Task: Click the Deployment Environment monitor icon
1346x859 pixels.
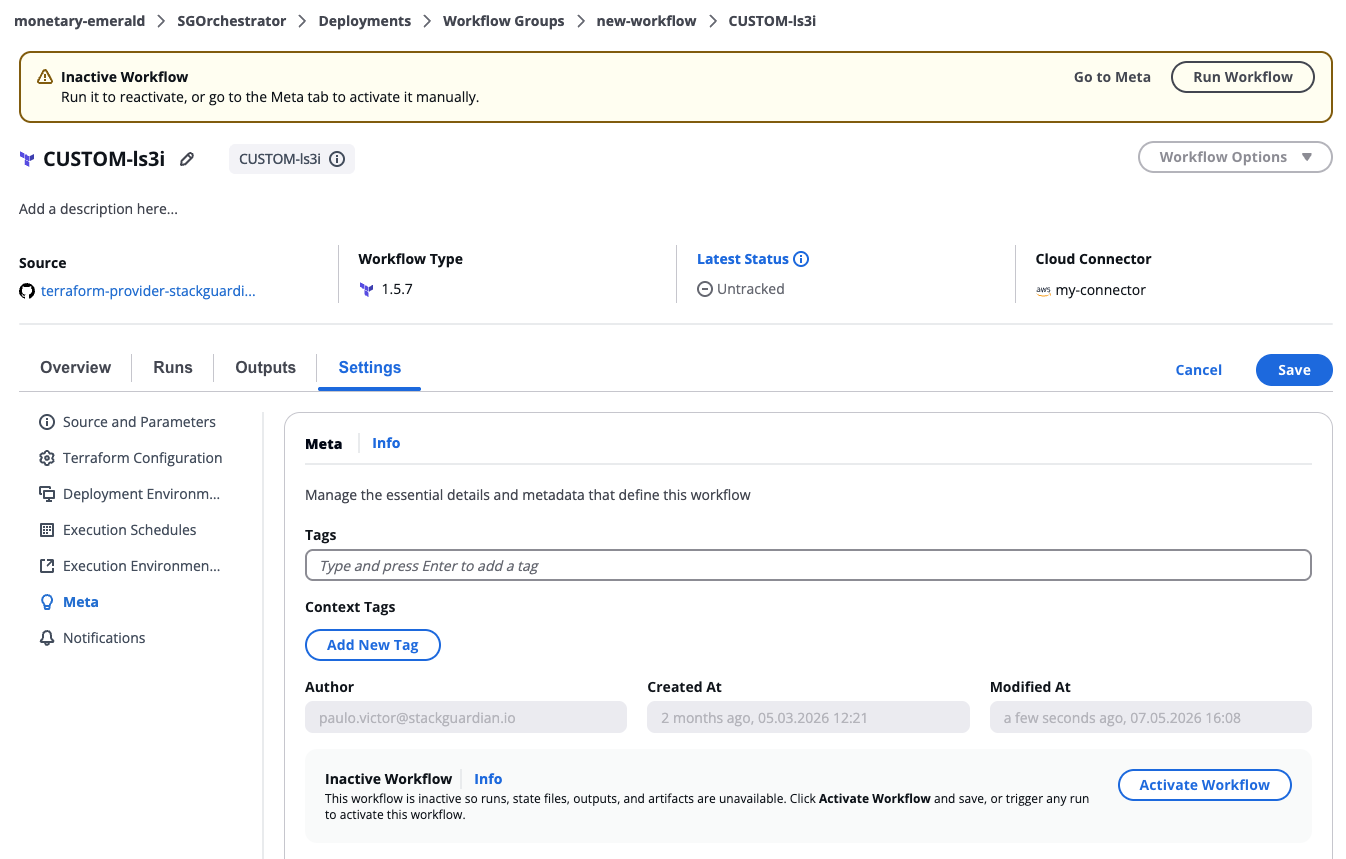Action: (47, 494)
